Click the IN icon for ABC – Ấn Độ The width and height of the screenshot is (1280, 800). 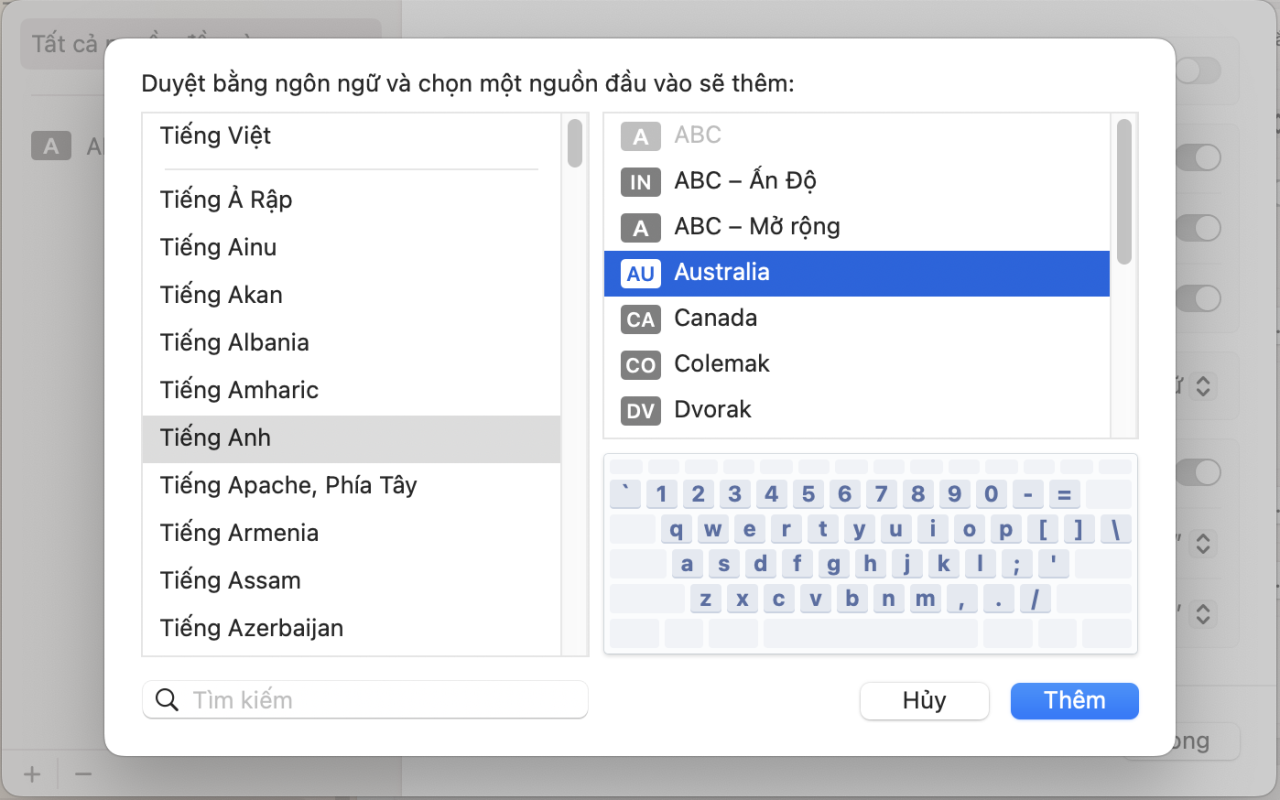640,181
